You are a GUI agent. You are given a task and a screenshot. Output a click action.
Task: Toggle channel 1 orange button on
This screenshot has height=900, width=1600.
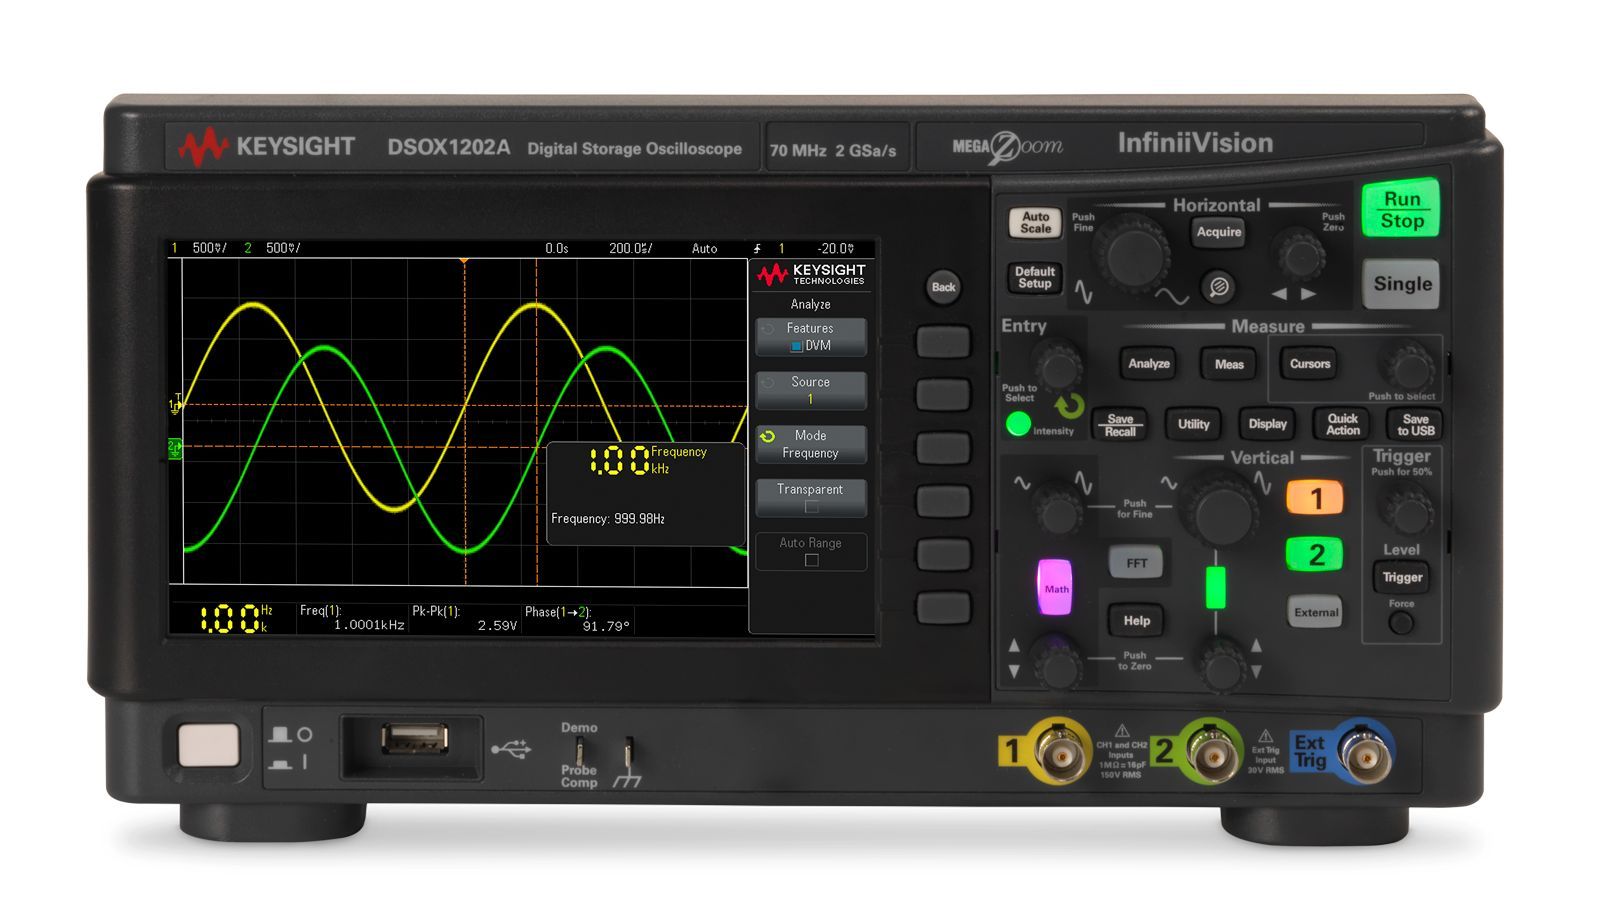(1315, 498)
